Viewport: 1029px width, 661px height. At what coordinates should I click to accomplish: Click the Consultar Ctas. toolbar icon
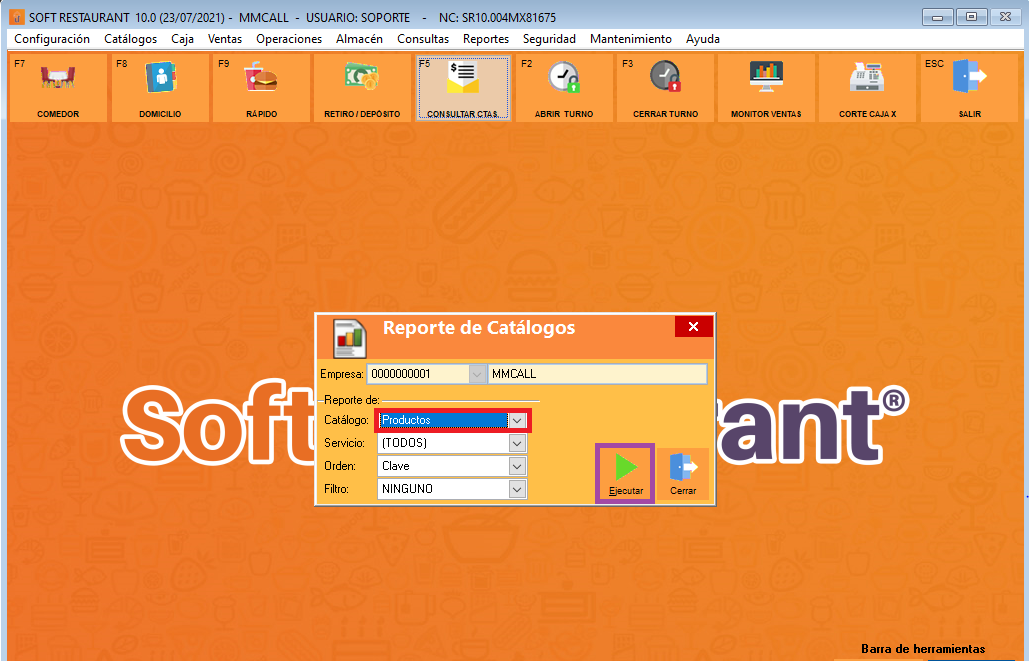pyautogui.click(x=463, y=80)
